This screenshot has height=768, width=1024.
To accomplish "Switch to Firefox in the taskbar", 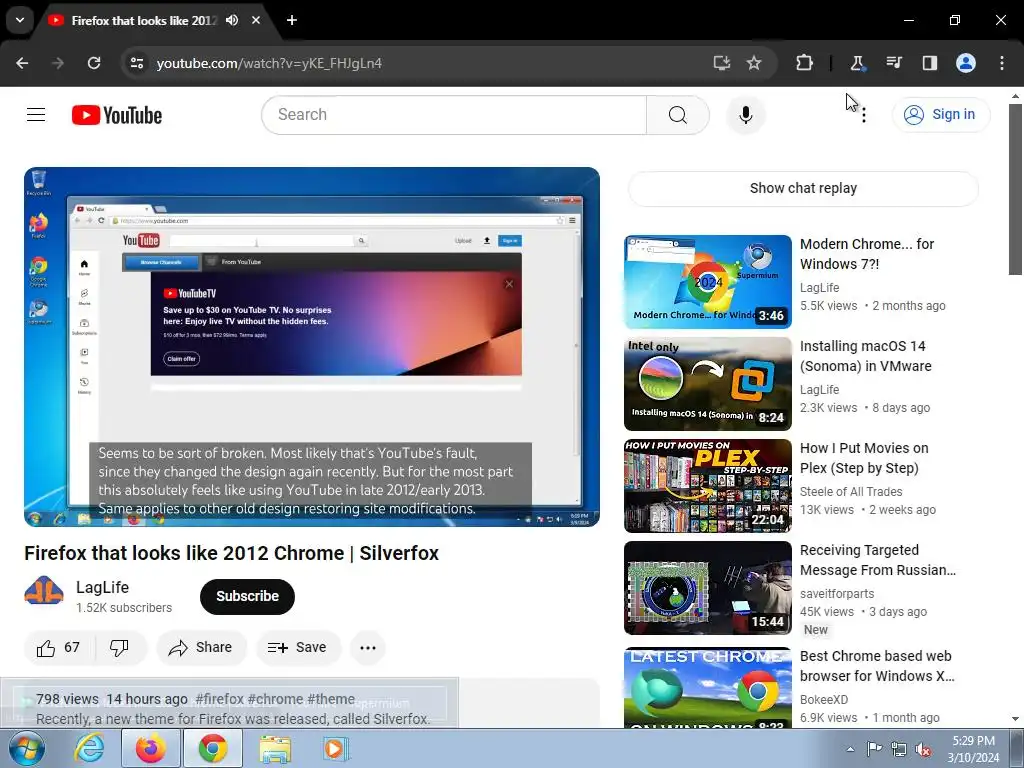I will click(150, 748).
